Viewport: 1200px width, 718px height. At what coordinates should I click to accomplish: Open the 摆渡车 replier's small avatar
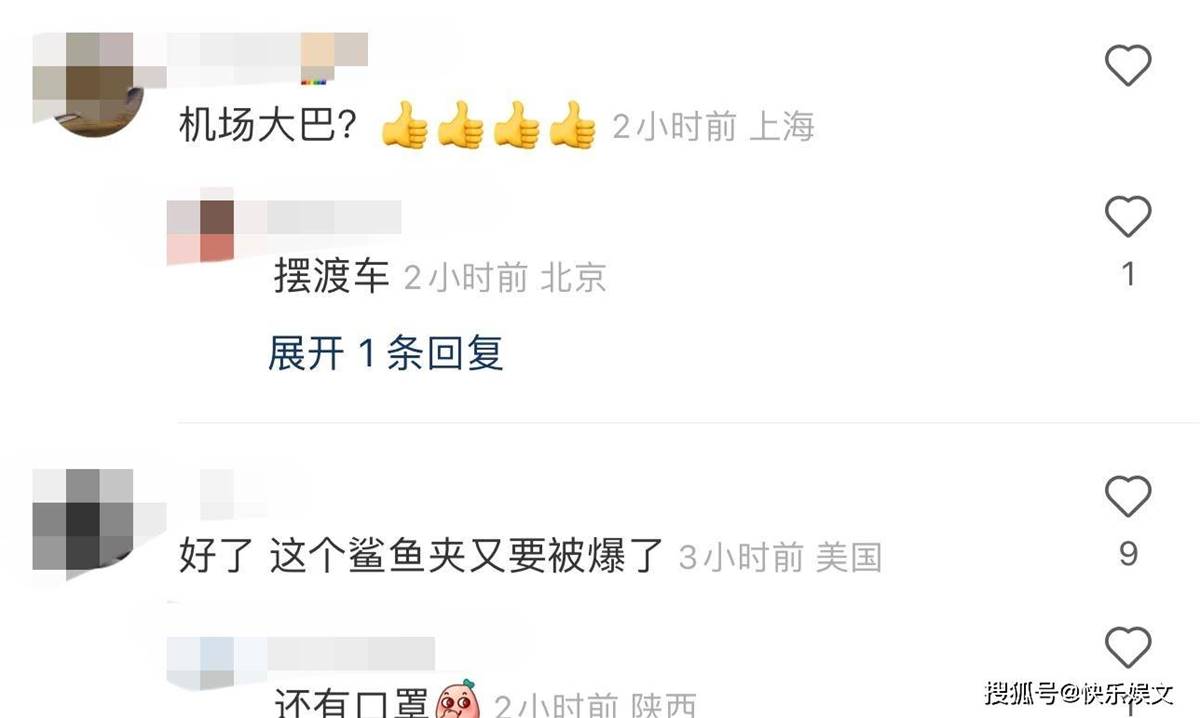pos(200,231)
